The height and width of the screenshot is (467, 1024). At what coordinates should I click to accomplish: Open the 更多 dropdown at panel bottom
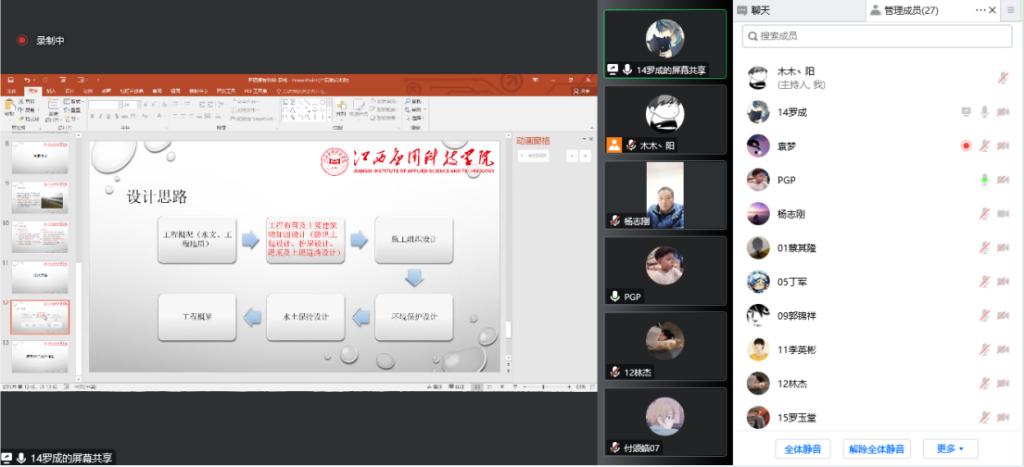[949, 449]
